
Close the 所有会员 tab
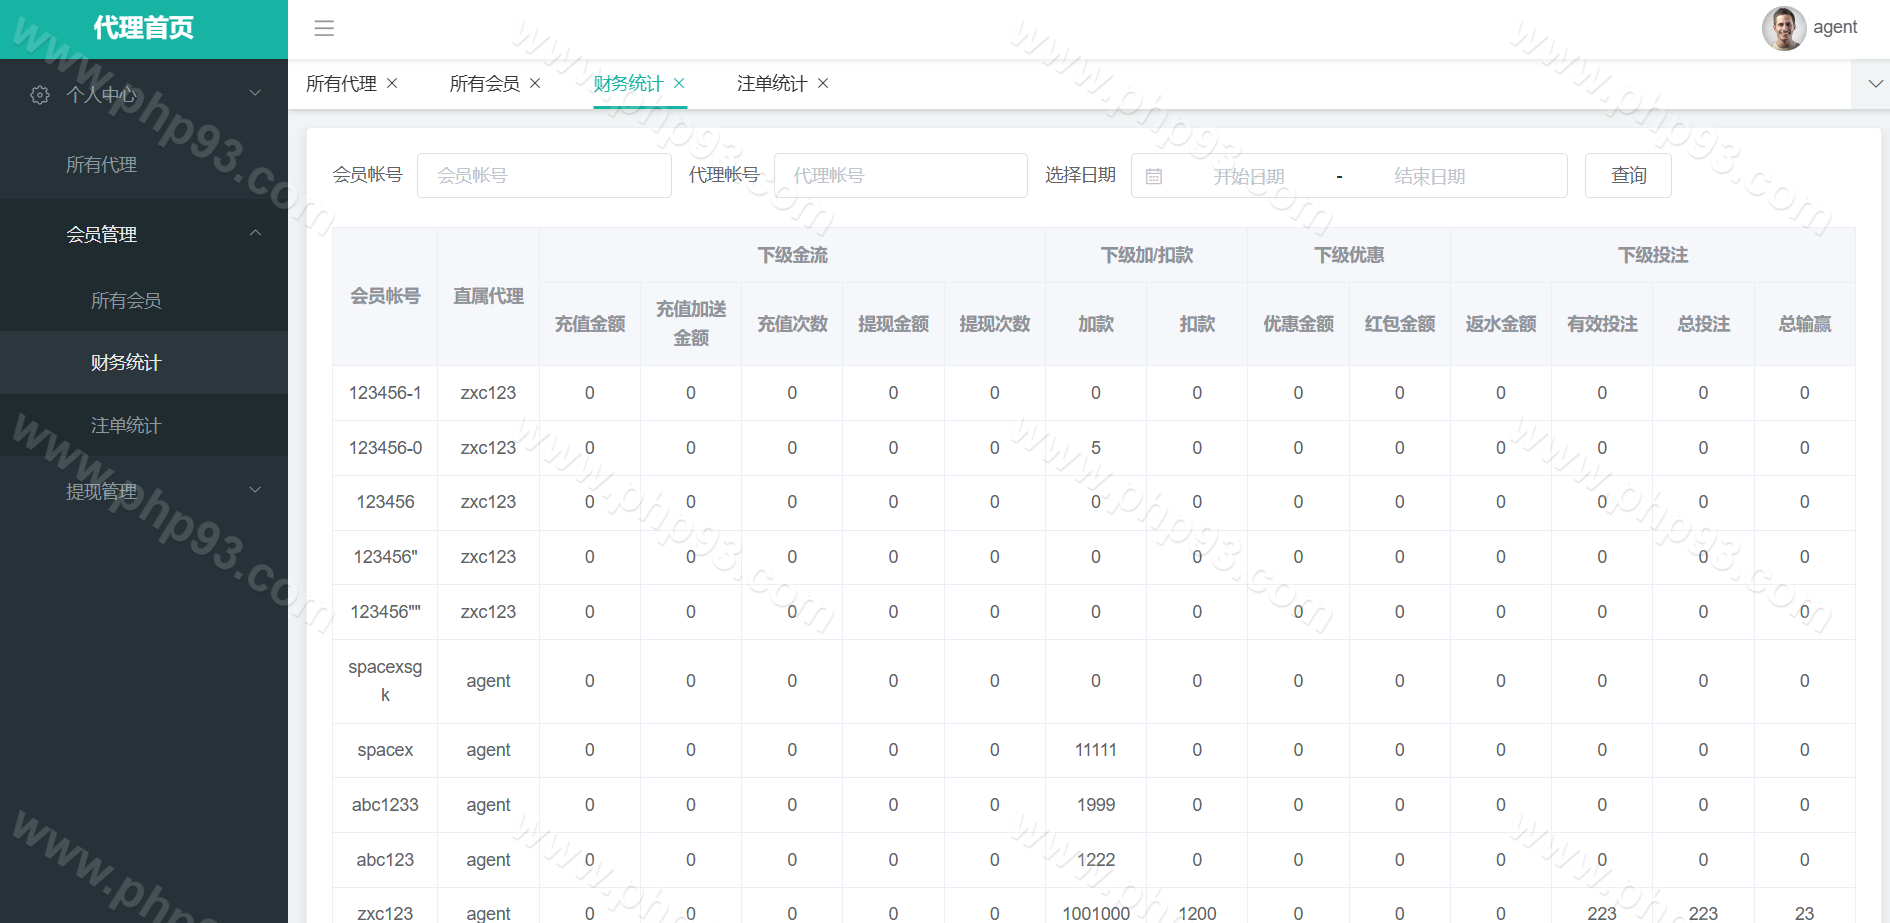point(535,83)
